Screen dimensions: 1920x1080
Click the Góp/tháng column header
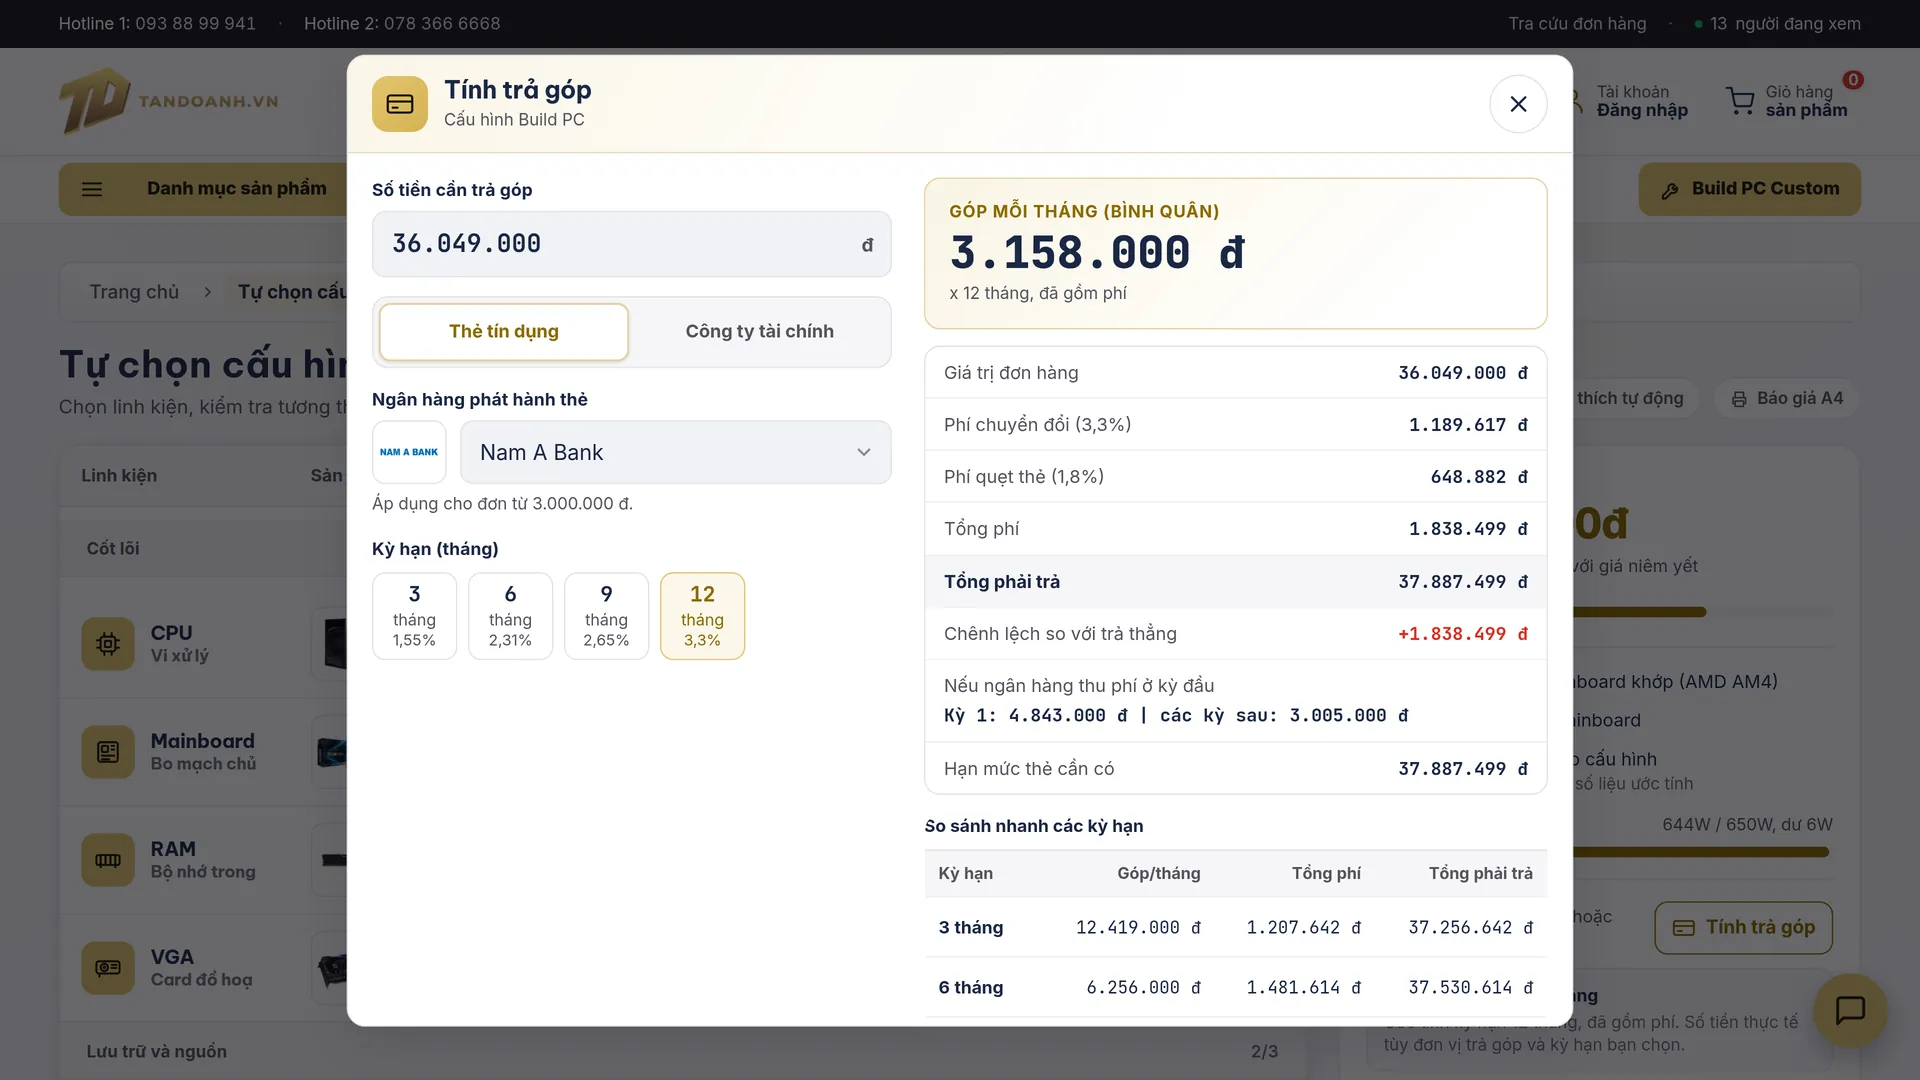point(1158,874)
